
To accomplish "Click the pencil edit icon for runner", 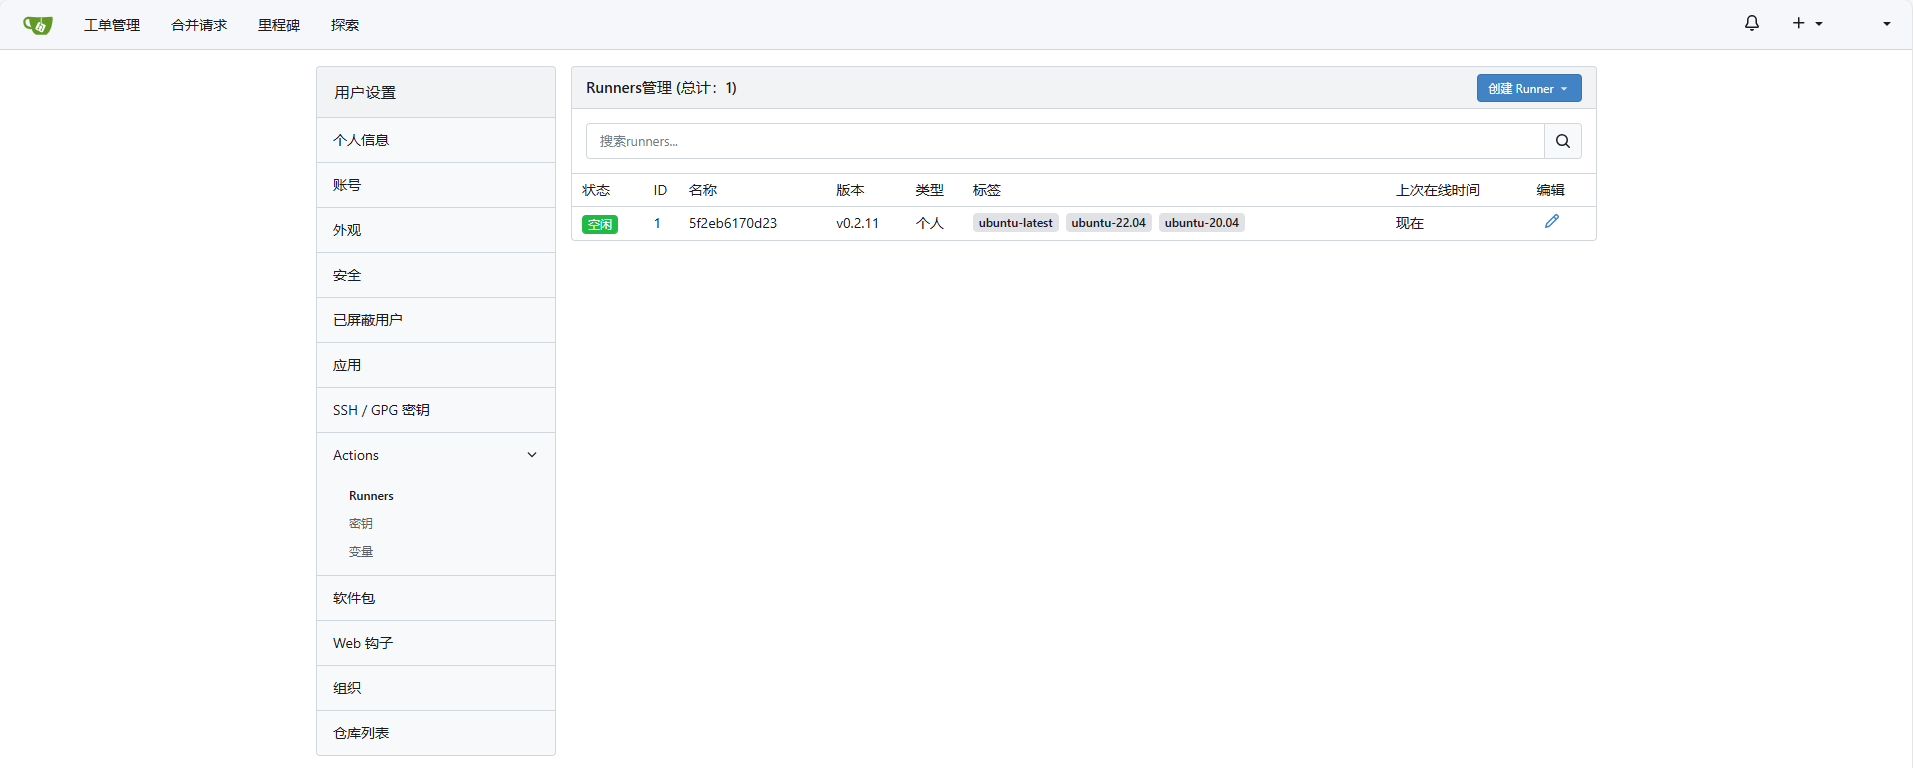I will pyautogui.click(x=1551, y=222).
